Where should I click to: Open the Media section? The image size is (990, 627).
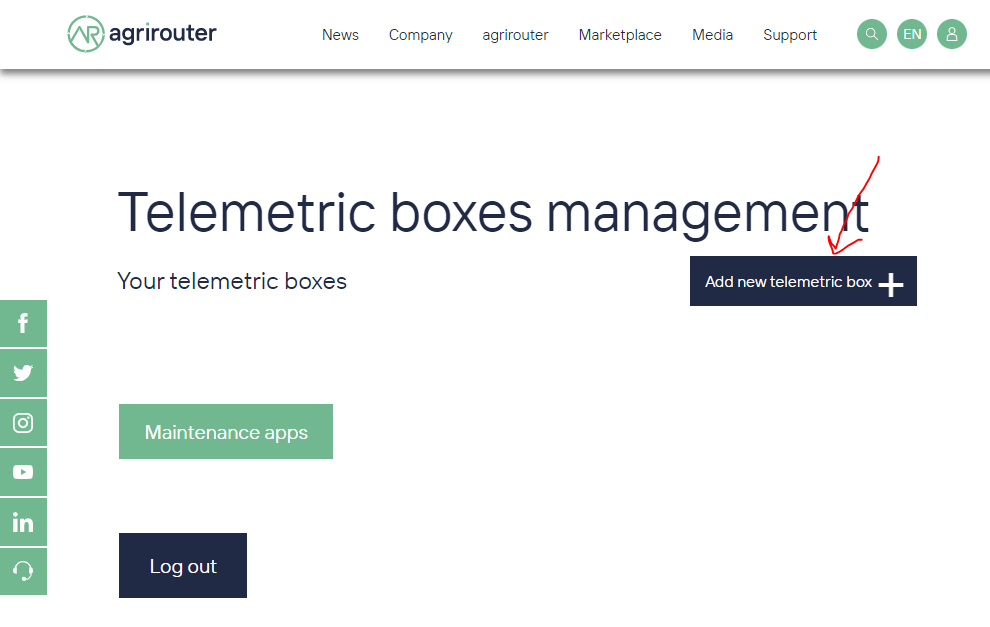712,34
